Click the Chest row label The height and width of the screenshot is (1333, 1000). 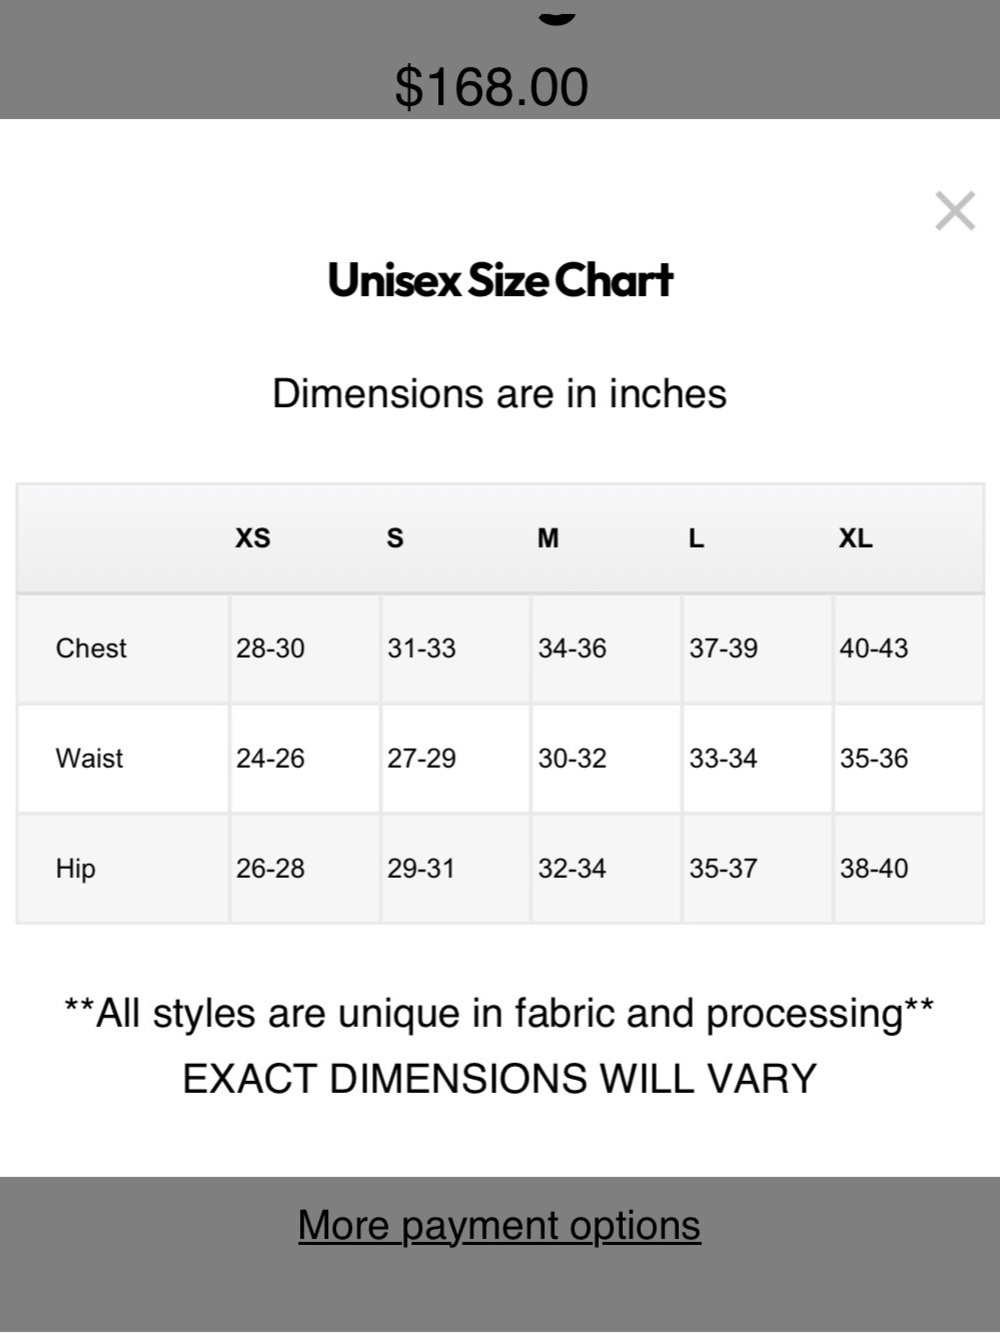coord(91,648)
